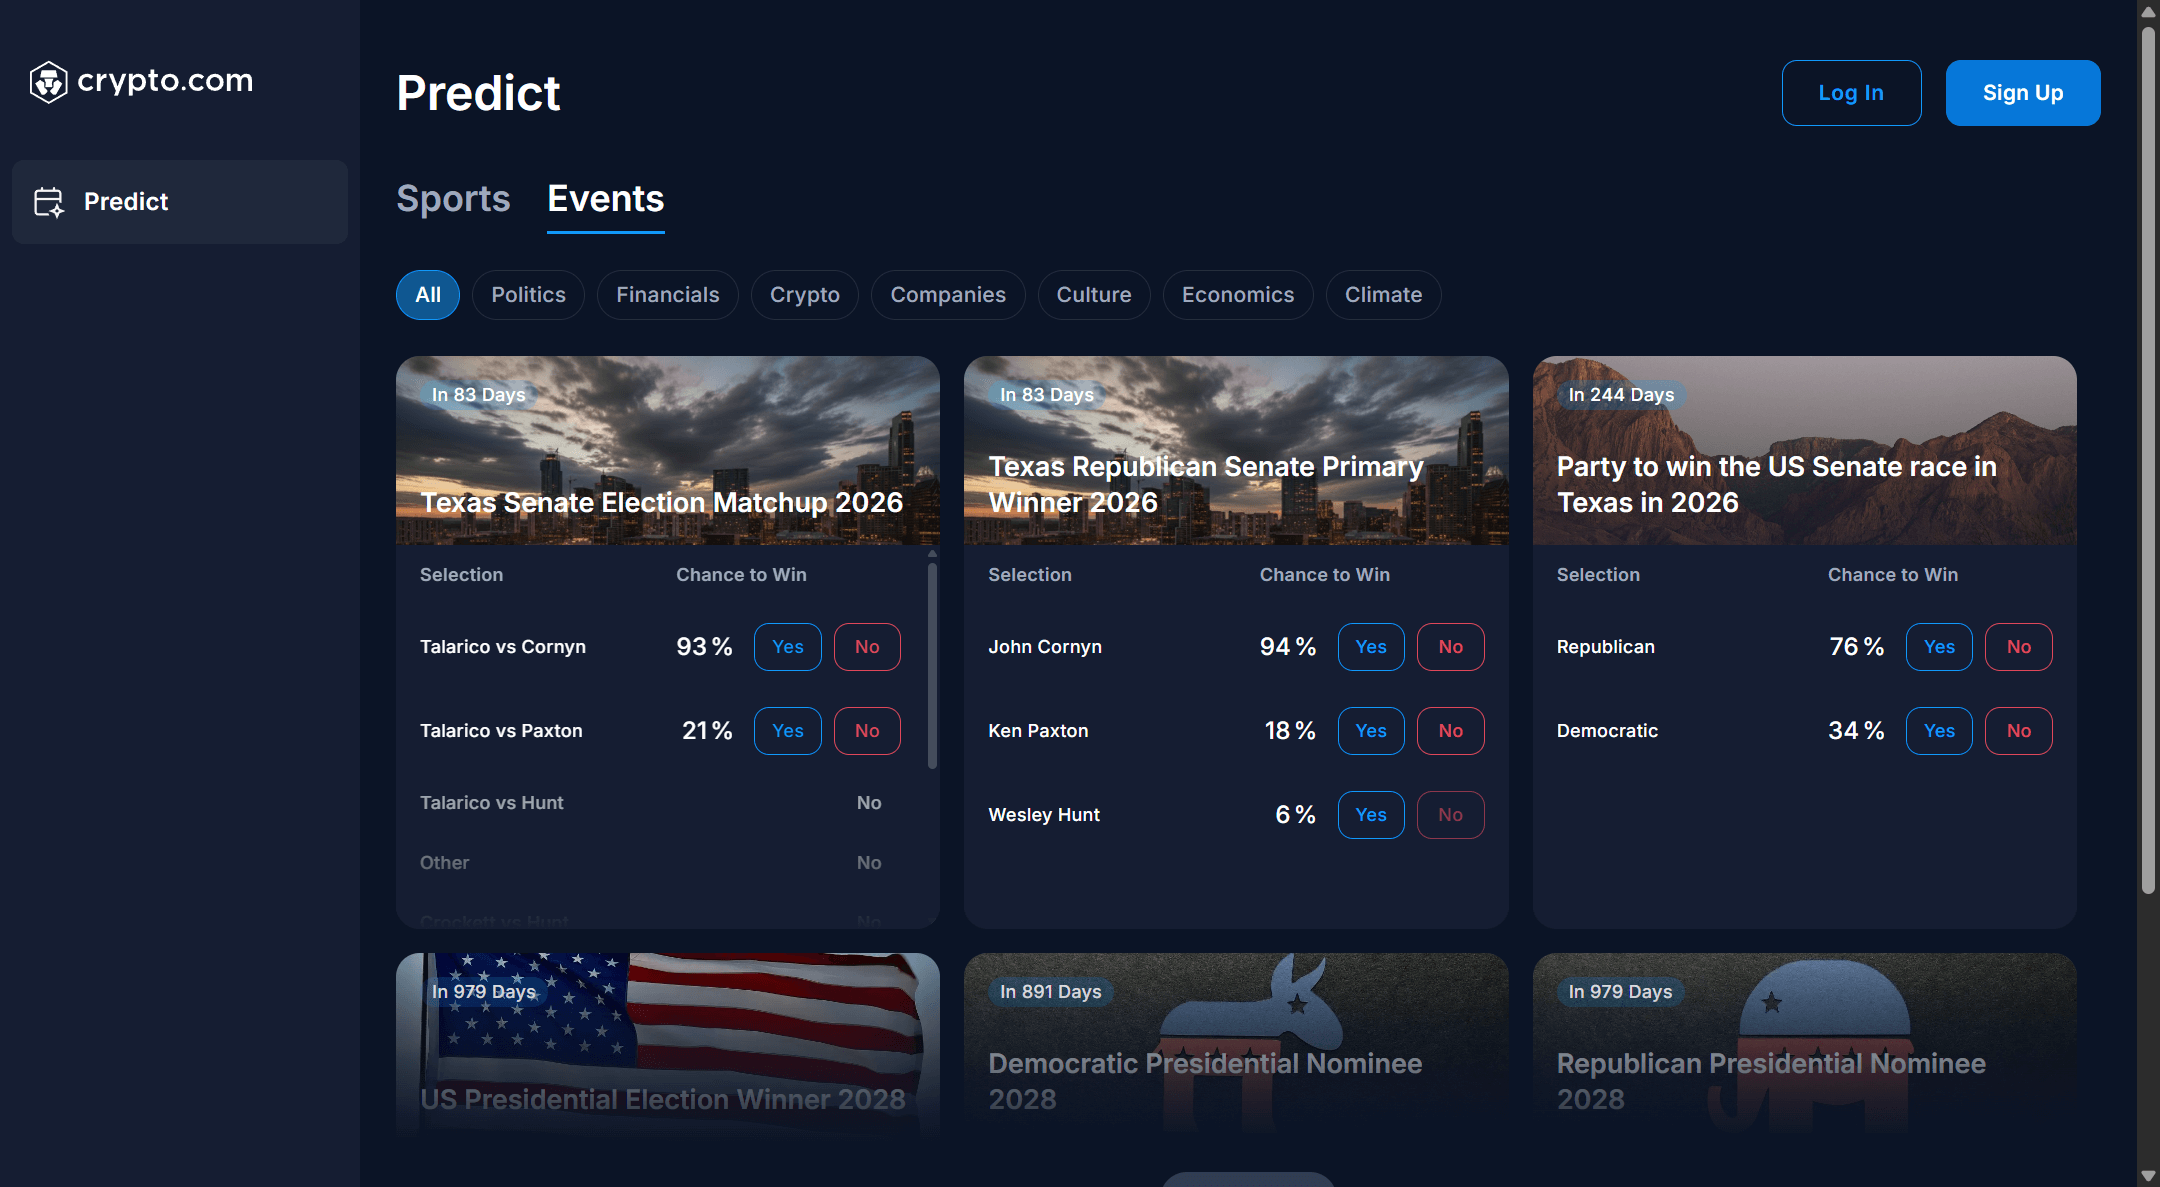
Task: Click the Texas Senate matchup list scrollbar
Action: coord(932,665)
